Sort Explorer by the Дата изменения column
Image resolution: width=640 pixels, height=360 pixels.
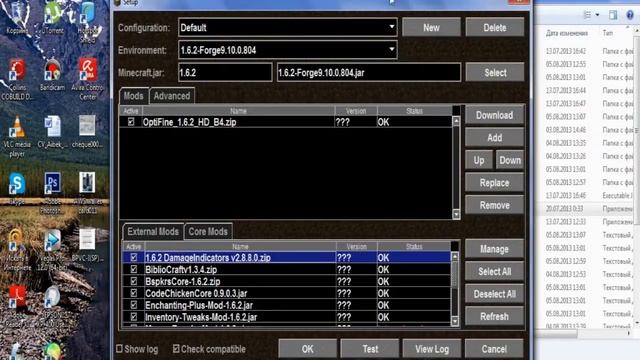[x=567, y=33]
